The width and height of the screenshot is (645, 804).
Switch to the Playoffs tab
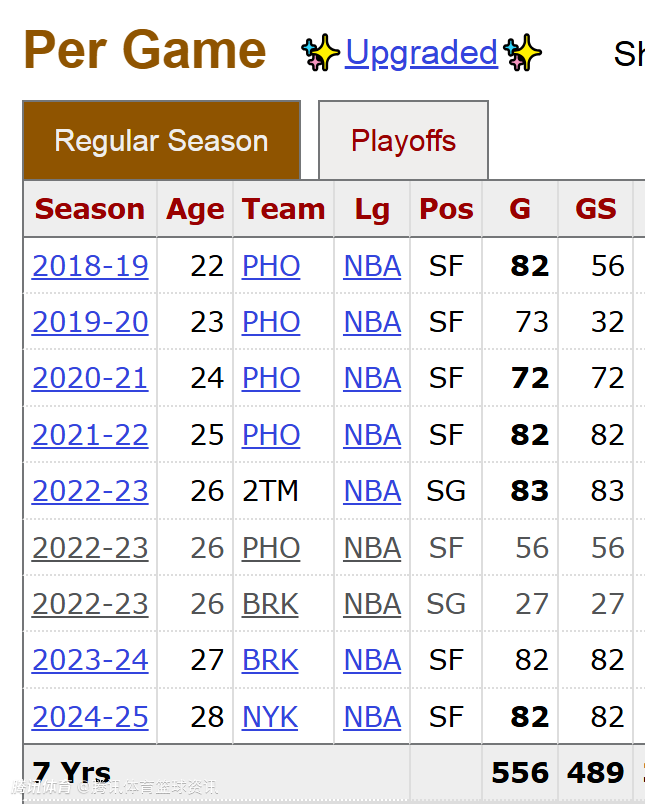click(403, 141)
